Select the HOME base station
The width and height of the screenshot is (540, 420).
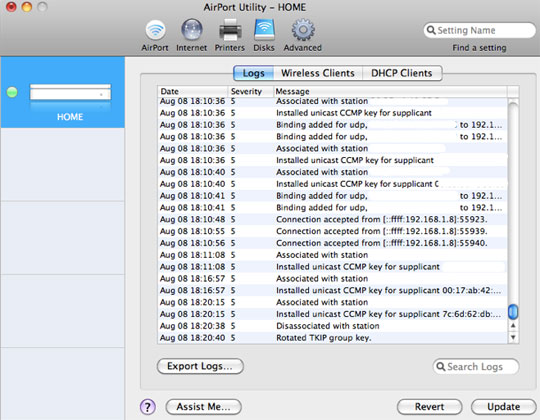(63, 92)
